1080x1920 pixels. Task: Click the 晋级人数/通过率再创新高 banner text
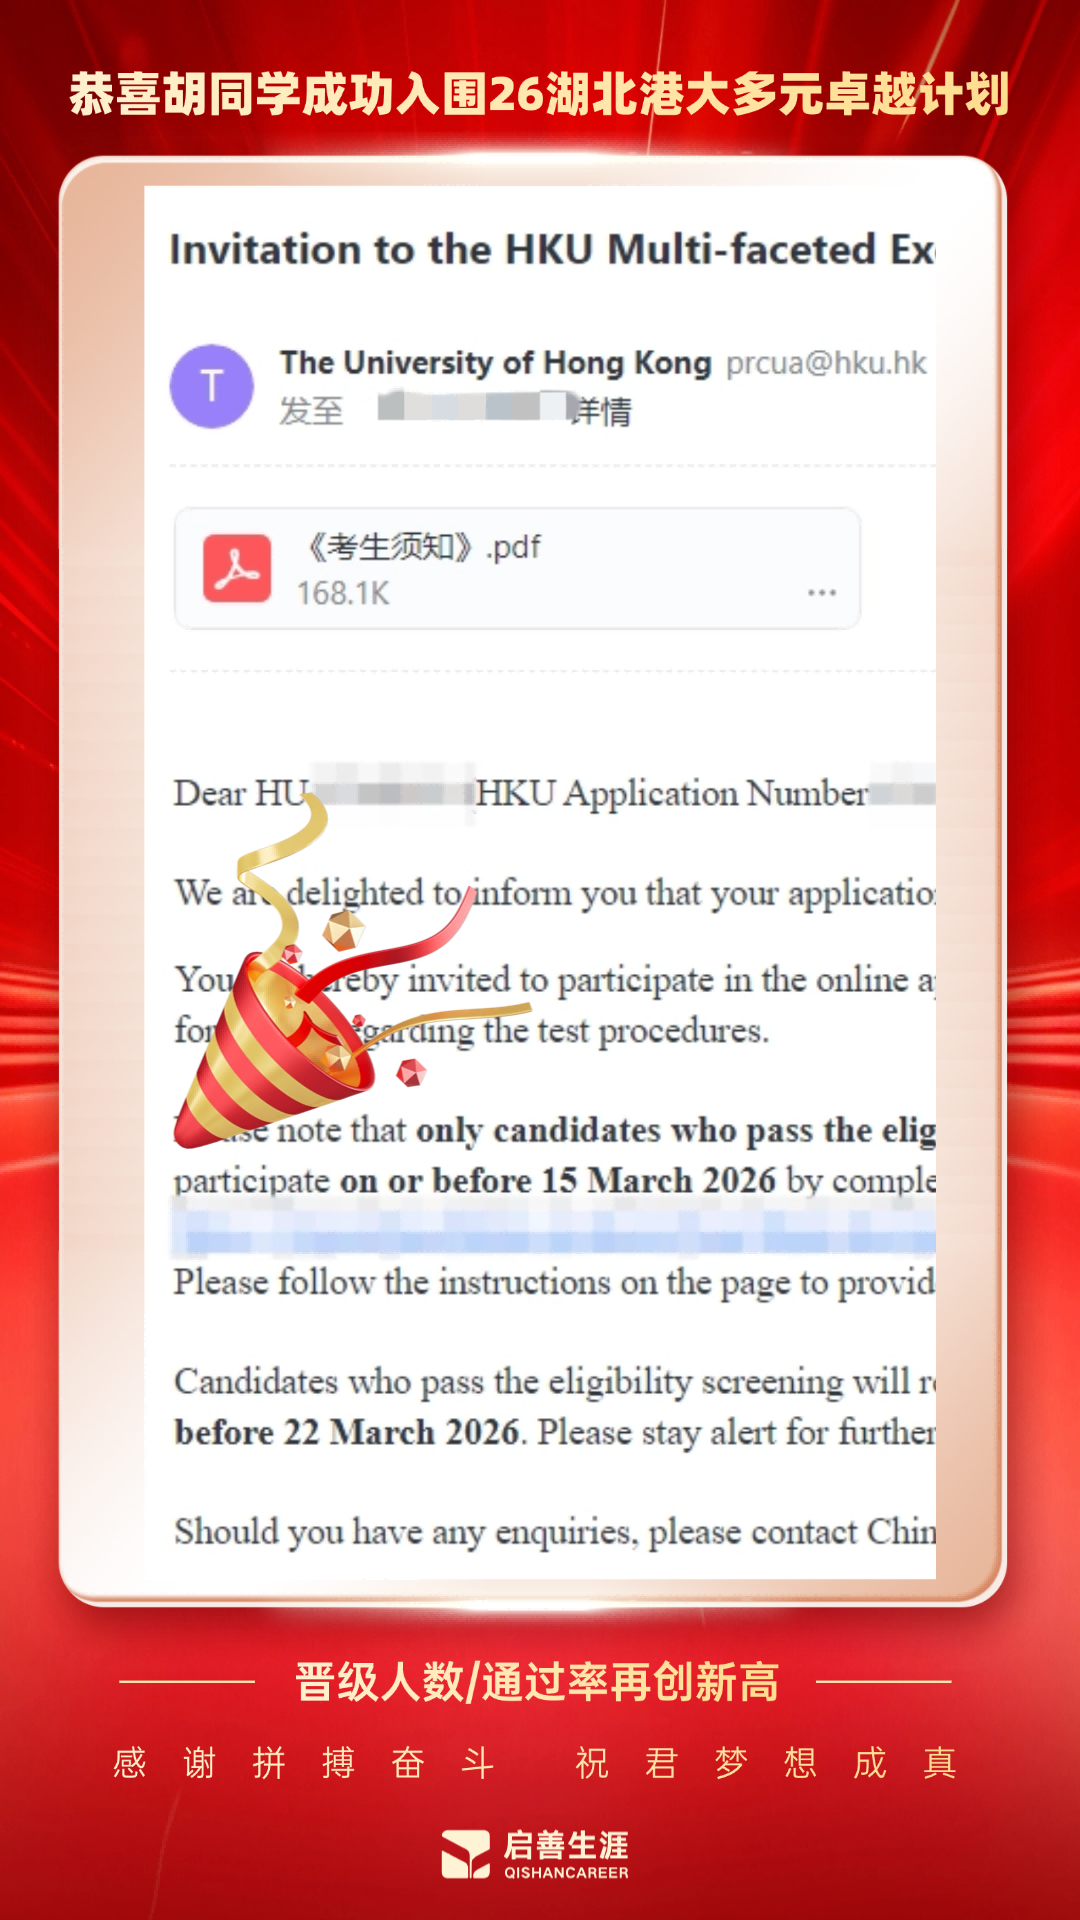(x=538, y=1682)
